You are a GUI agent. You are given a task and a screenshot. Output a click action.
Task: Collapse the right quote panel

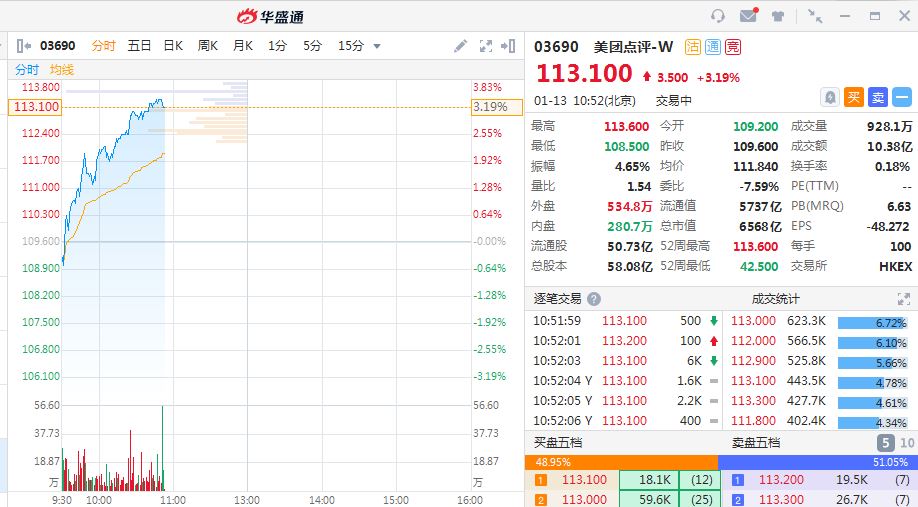point(510,46)
